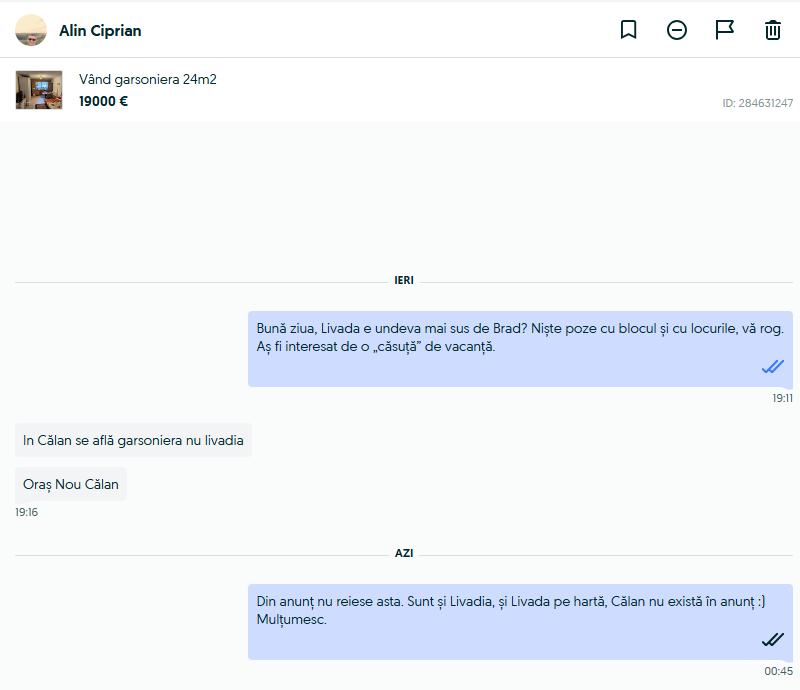Image resolution: width=800 pixels, height=690 pixels.
Task: Click the 19000 € price label
Action: point(103,101)
